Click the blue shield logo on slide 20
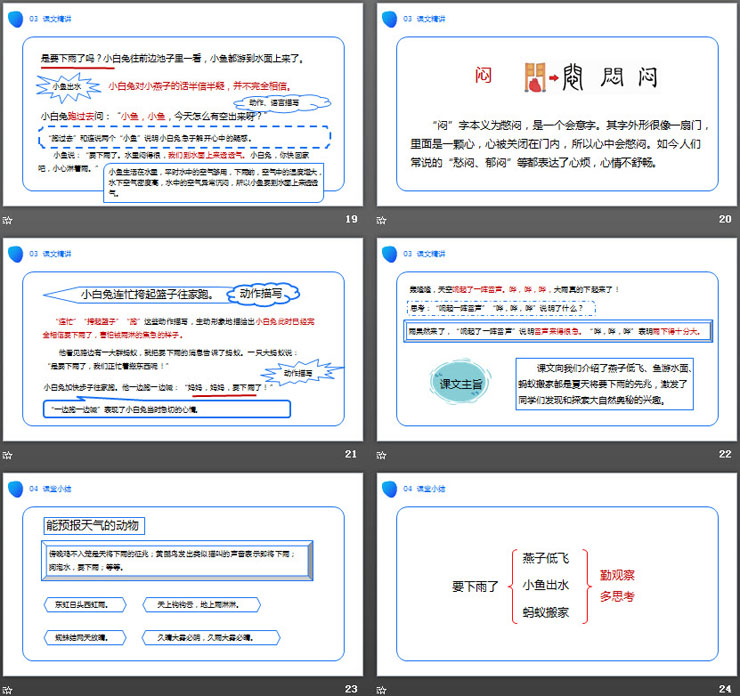The image size is (740, 696). pyautogui.click(x=390, y=19)
